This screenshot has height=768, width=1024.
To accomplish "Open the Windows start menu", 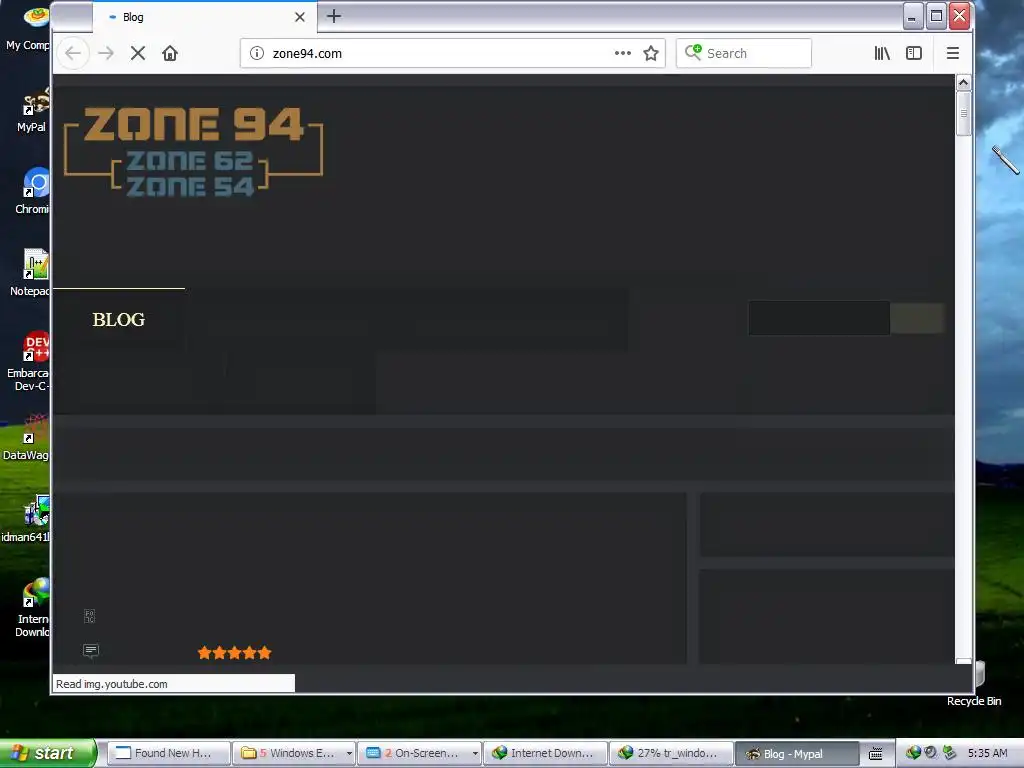I will tap(48, 753).
